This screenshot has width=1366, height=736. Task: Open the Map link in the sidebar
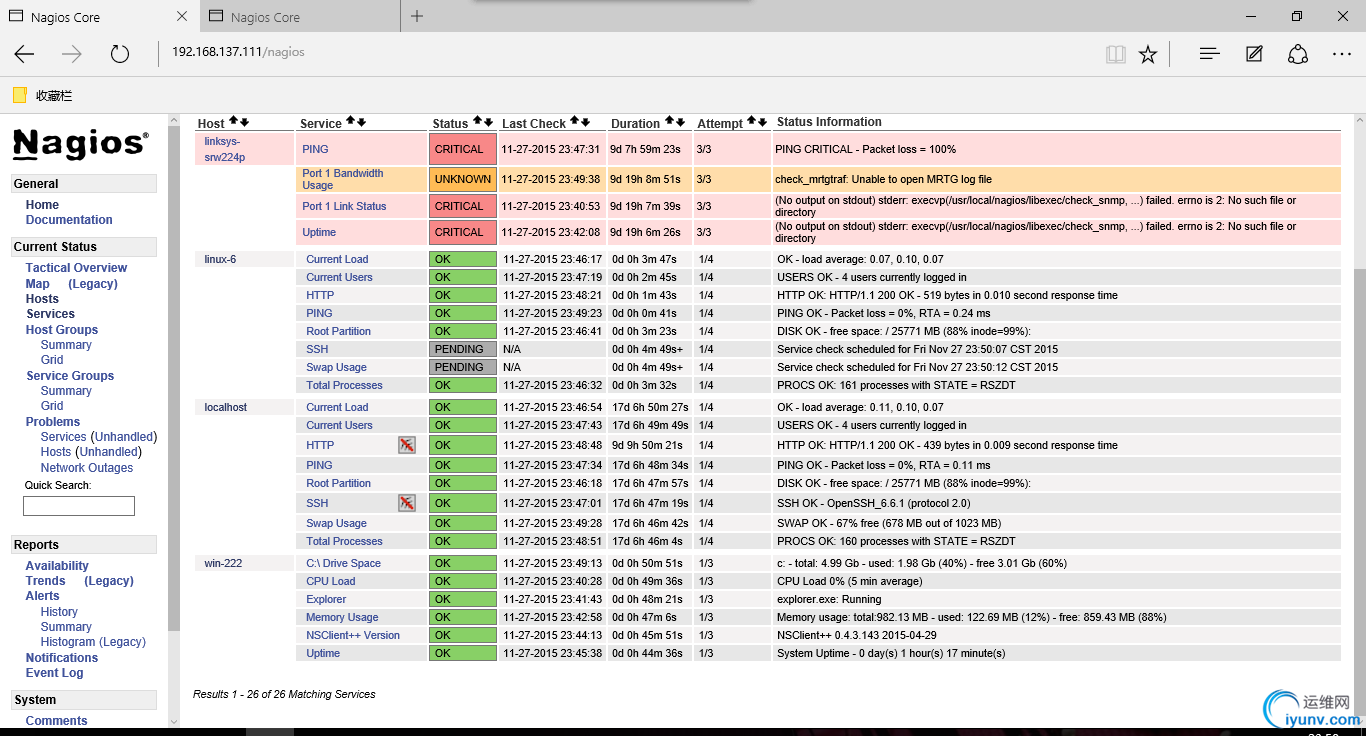pos(37,284)
